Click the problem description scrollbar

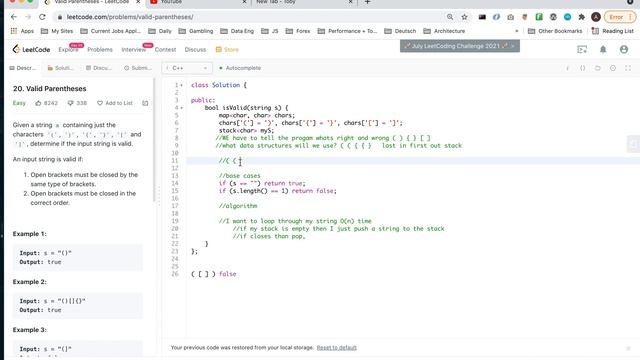[154, 140]
